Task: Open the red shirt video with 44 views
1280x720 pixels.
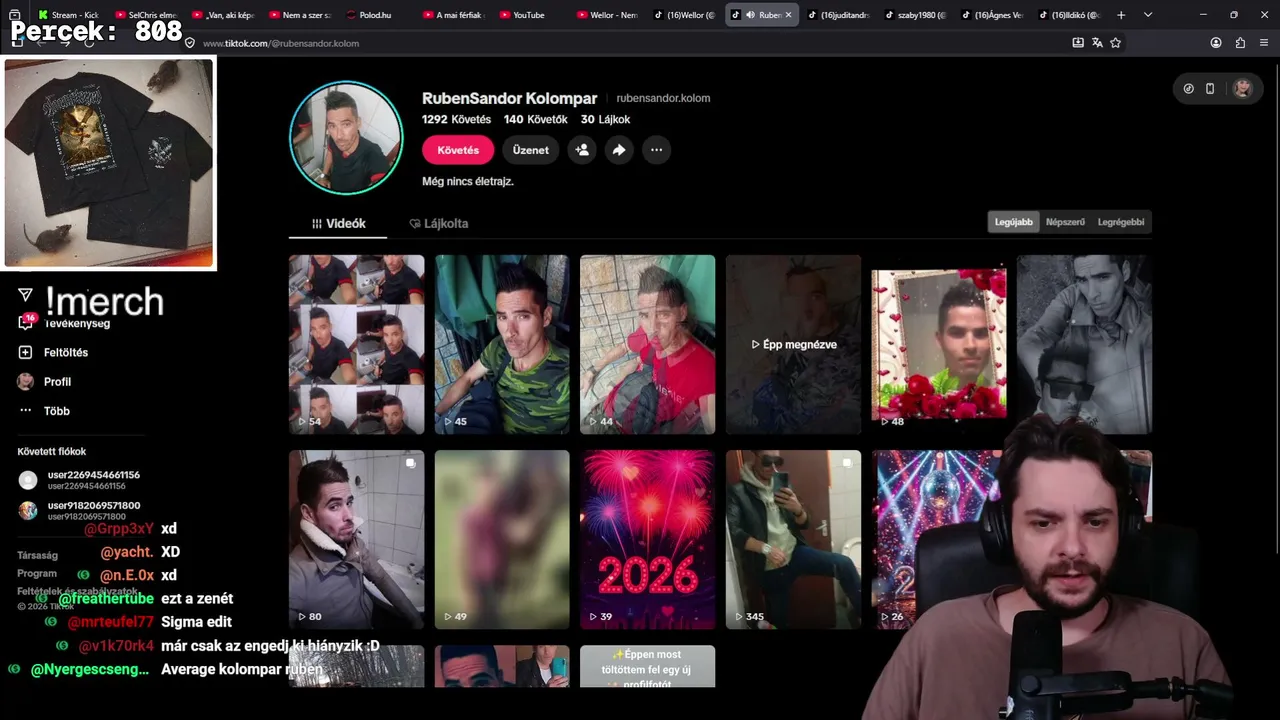Action: [648, 344]
